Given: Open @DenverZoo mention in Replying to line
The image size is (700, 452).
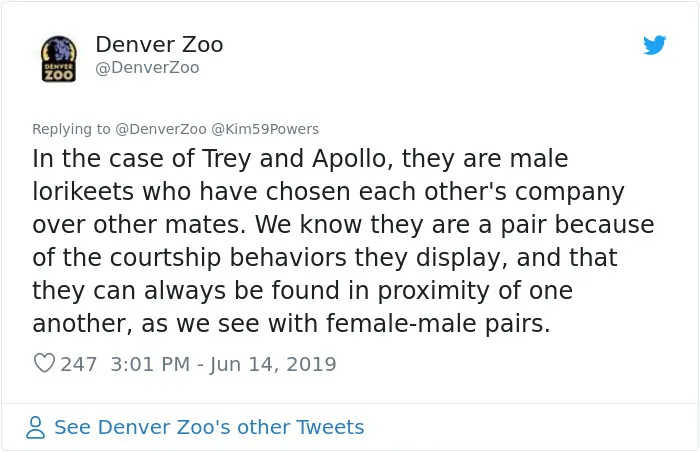Looking at the screenshot, I should (x=161, y=129).
